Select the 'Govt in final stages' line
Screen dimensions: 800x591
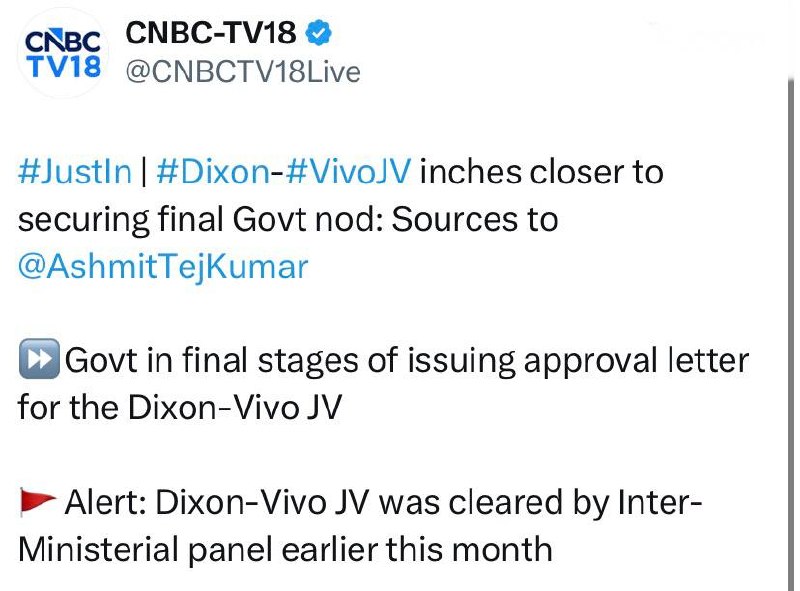[407, 361]
